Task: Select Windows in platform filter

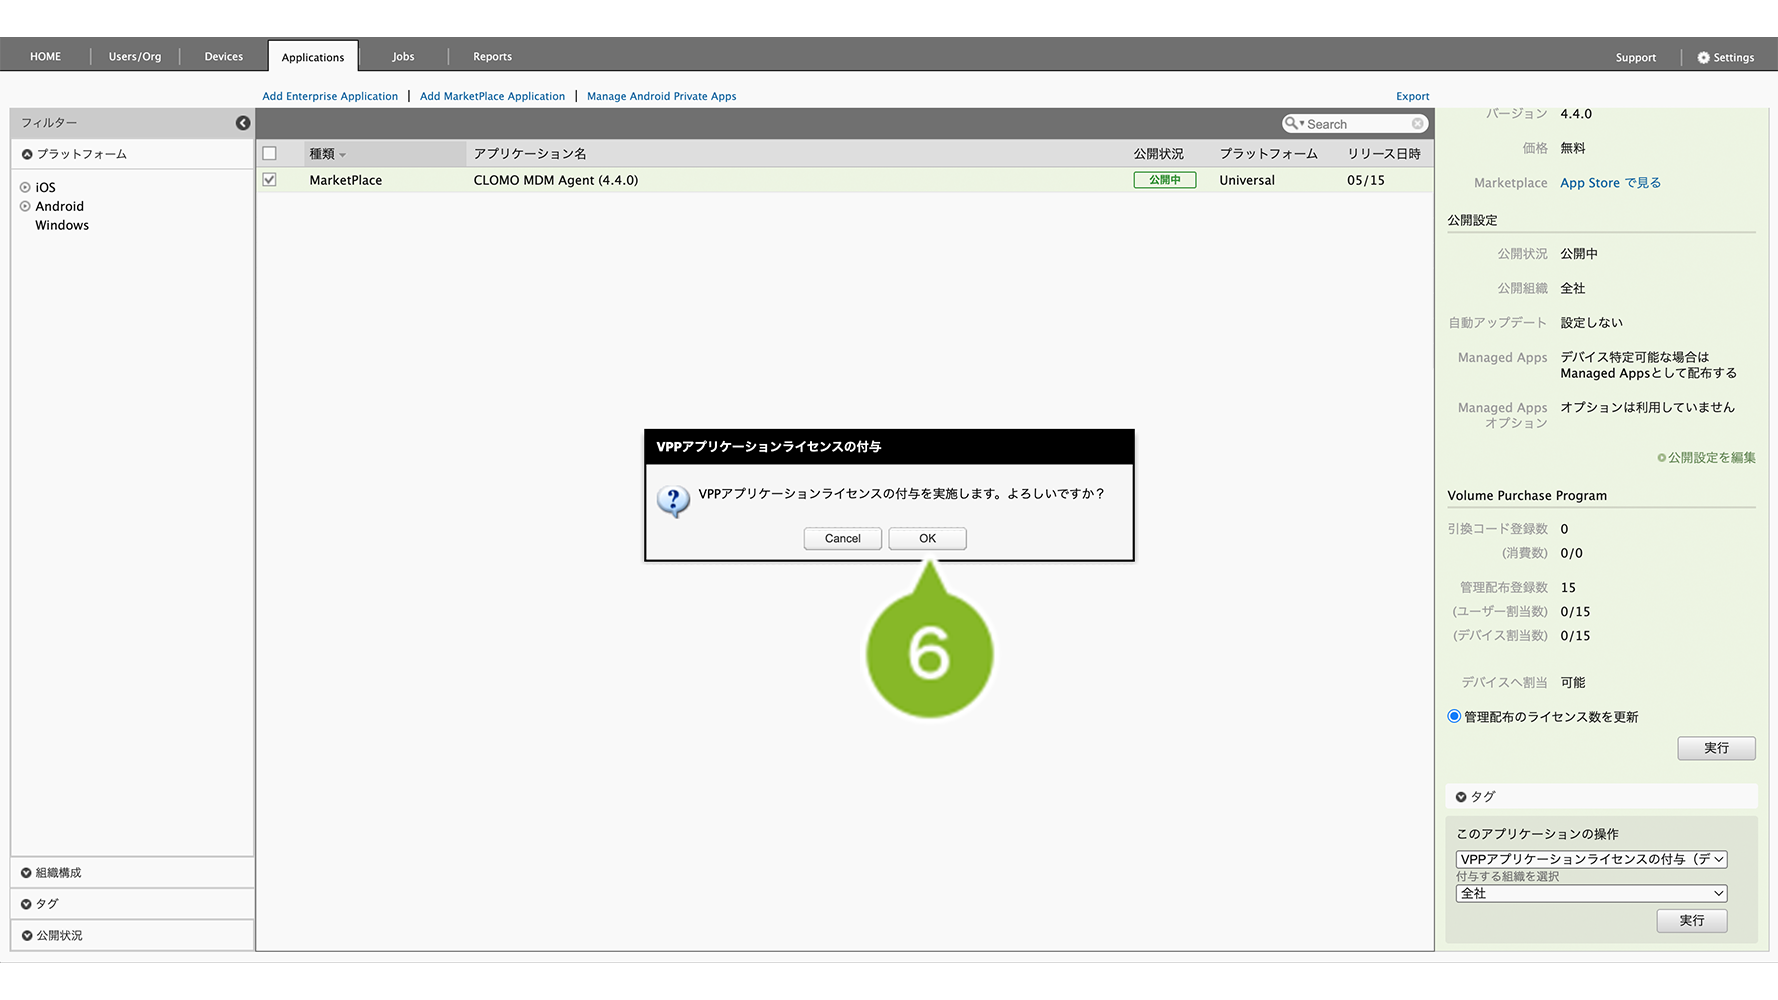Action: [62, 225]
